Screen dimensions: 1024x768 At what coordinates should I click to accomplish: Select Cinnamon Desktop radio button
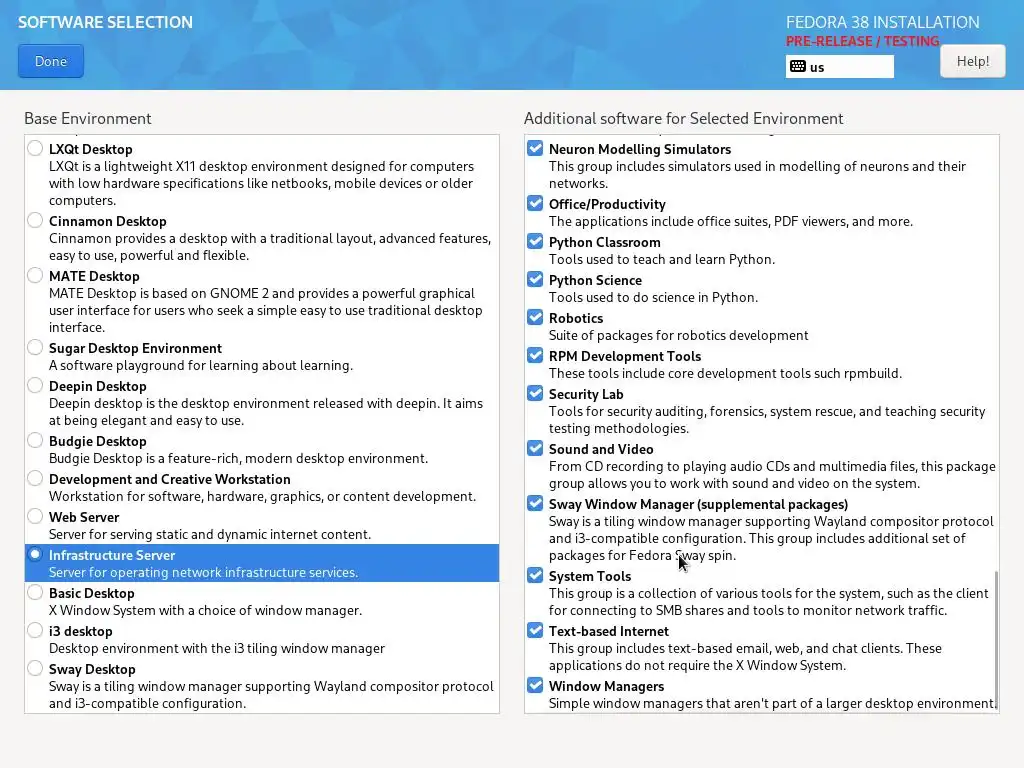35,220
